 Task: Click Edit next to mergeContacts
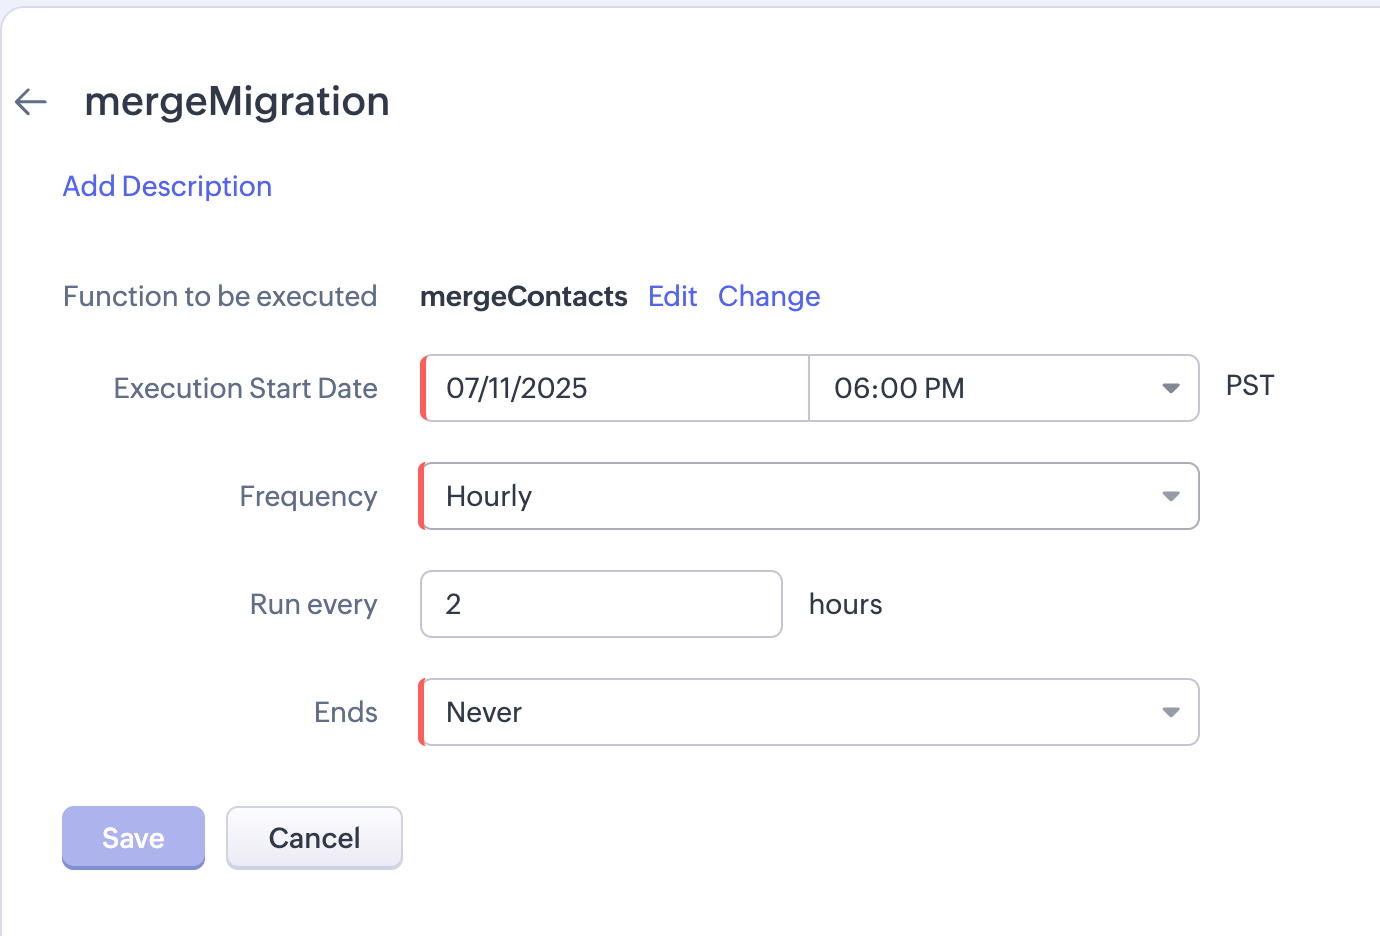(672, 296)
